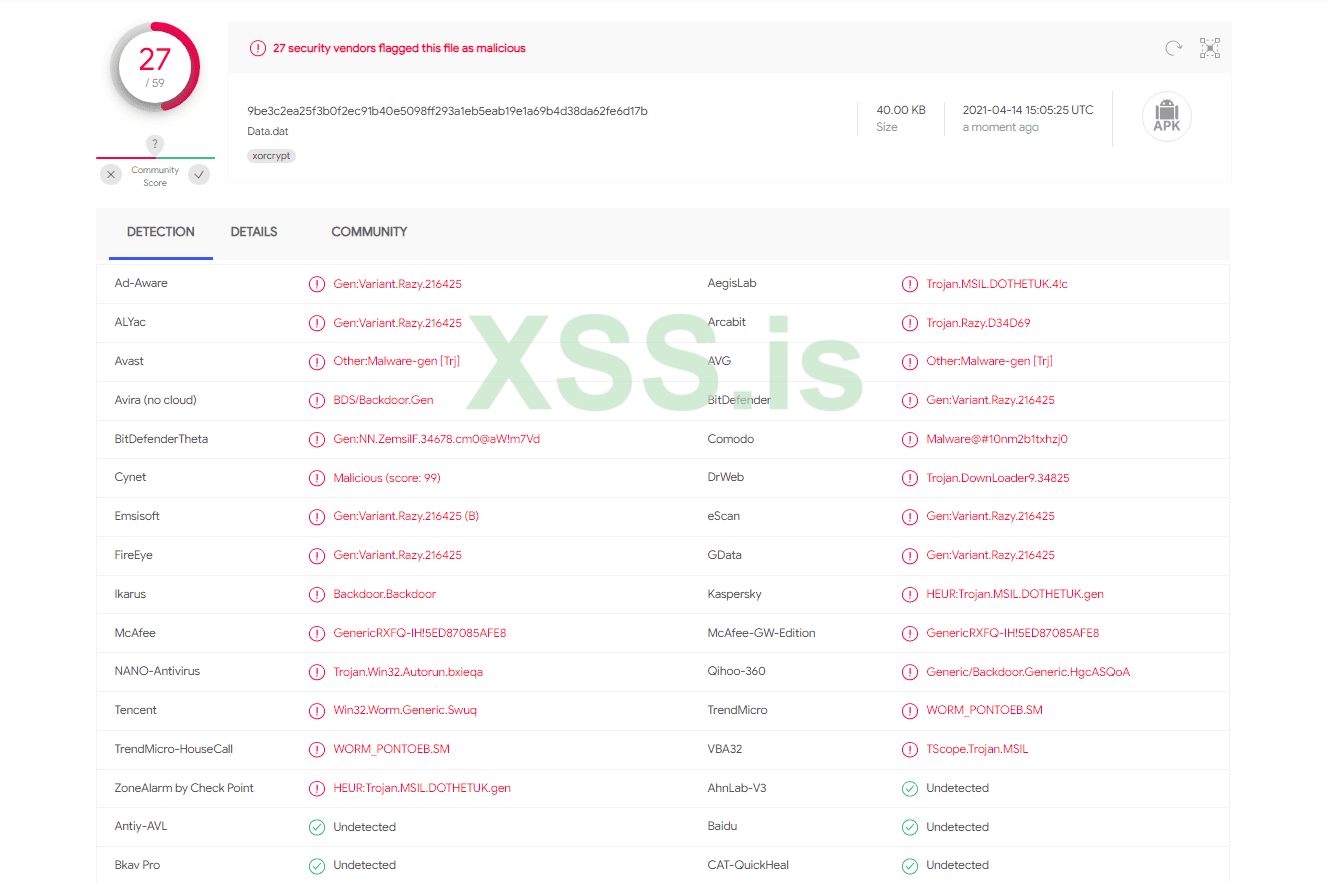This screenshot has width=1329, height=882.
Task: Select the DETECTION tab
Action: pyautogui.click(x=161, y=232)
